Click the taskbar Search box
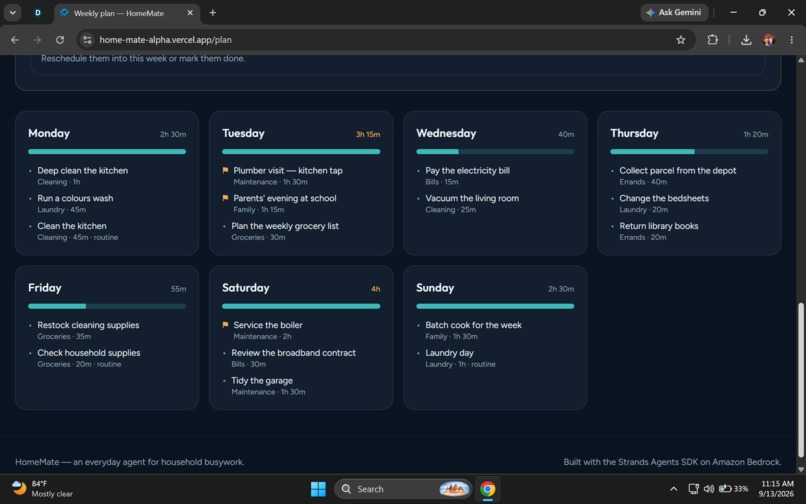 [403, 489]
